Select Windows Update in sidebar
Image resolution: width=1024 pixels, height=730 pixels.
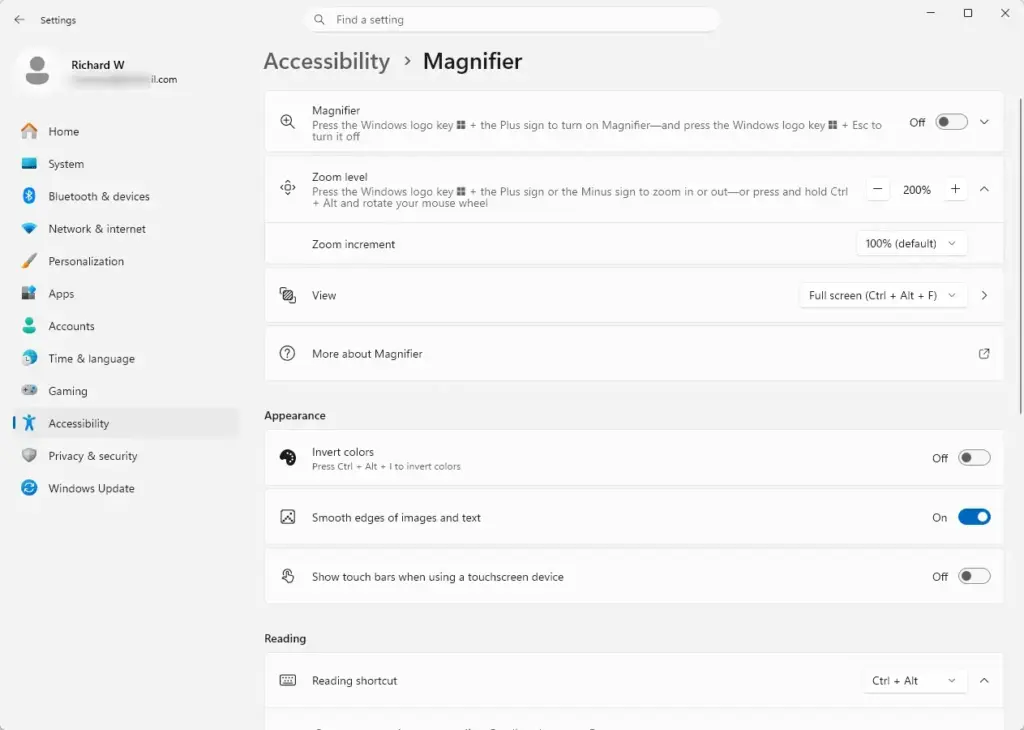pyautogui.click(x=126, y=488)
